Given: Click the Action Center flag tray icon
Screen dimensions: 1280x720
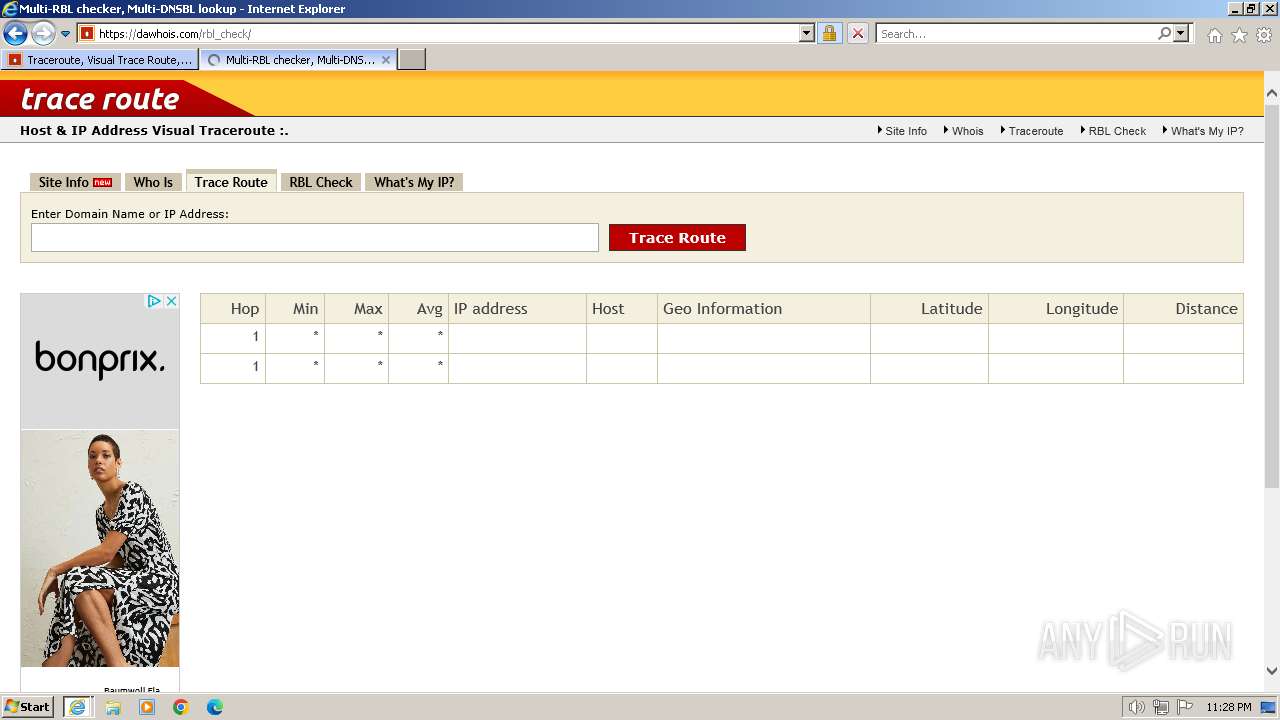Looking at the screenshot, I should pyautogui.click(x=1185, y=707).
